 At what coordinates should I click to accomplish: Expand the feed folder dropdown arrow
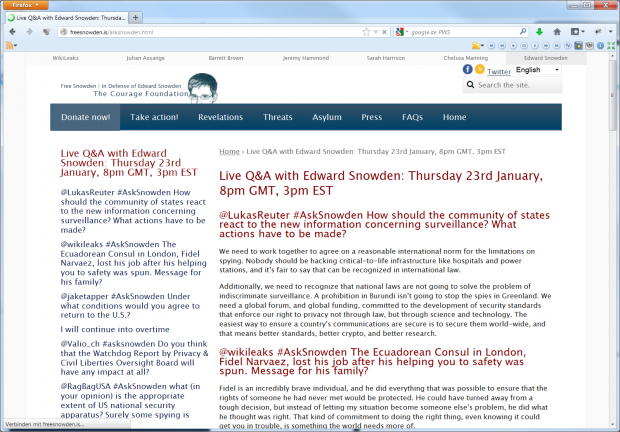pos(482,46)
